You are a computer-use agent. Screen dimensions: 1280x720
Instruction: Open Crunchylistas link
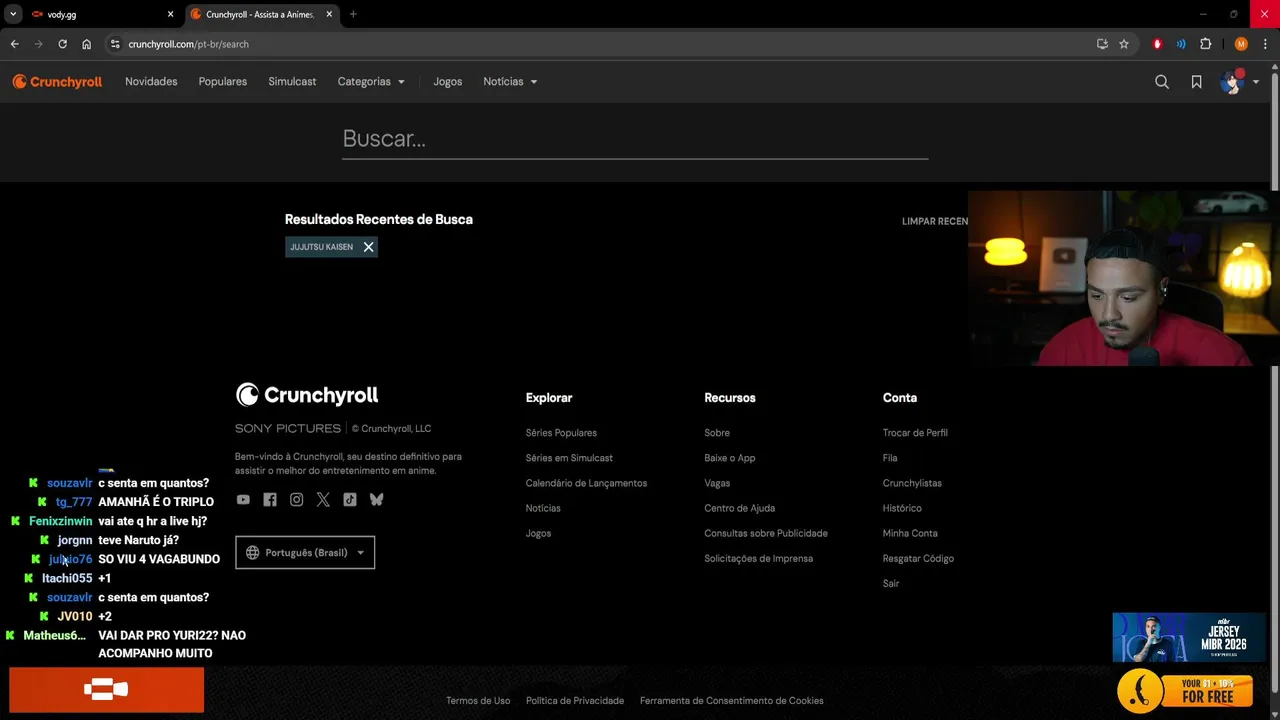(912, 483)
